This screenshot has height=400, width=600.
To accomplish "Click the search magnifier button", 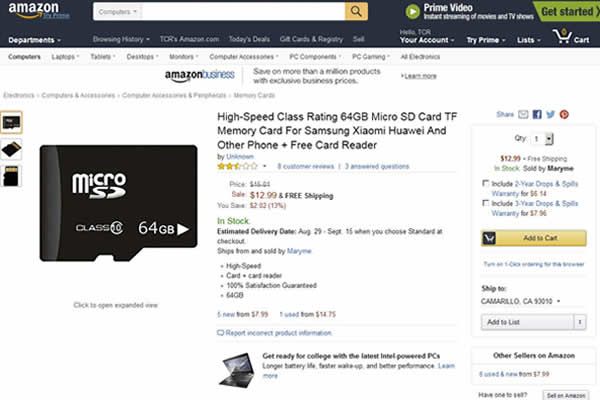I will pos(356,11).
